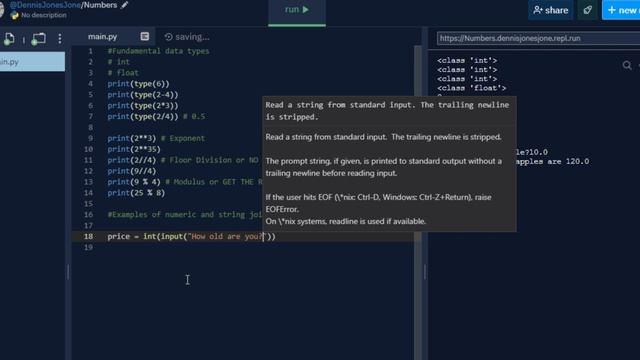Click the 'Numbers' repl title
Image resolution: width=640 pixels, height=360 pixels.
(x=100, y=5)
